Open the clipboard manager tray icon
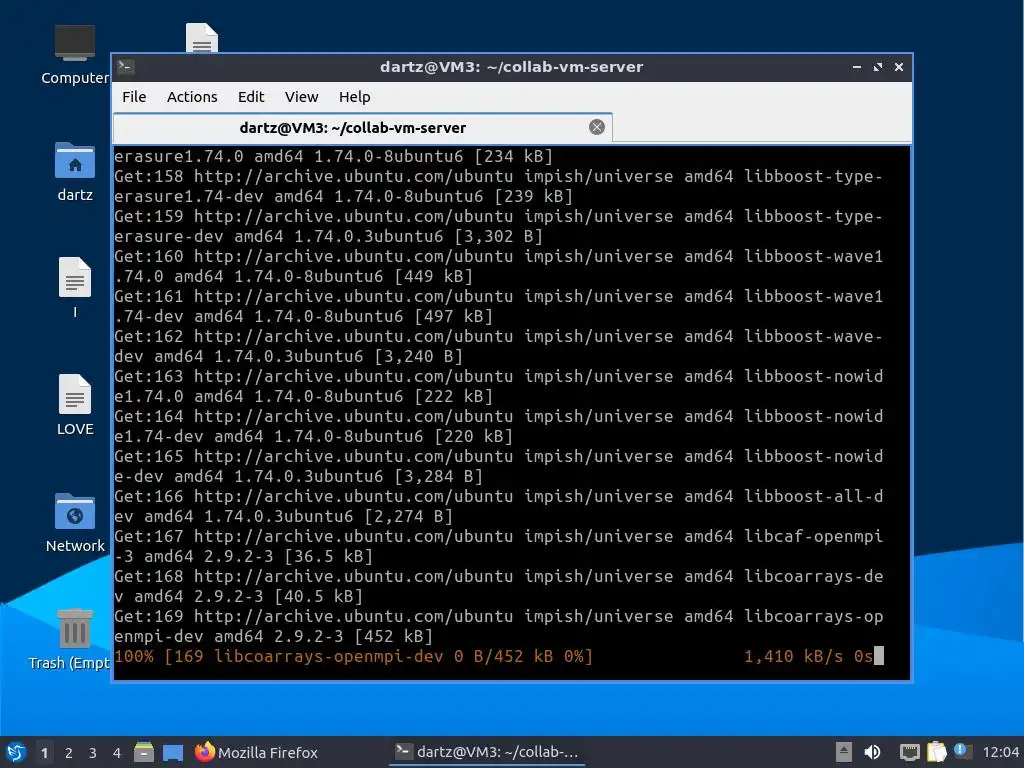The height and width of the screenshot is (768, 1024). [936, 752]
